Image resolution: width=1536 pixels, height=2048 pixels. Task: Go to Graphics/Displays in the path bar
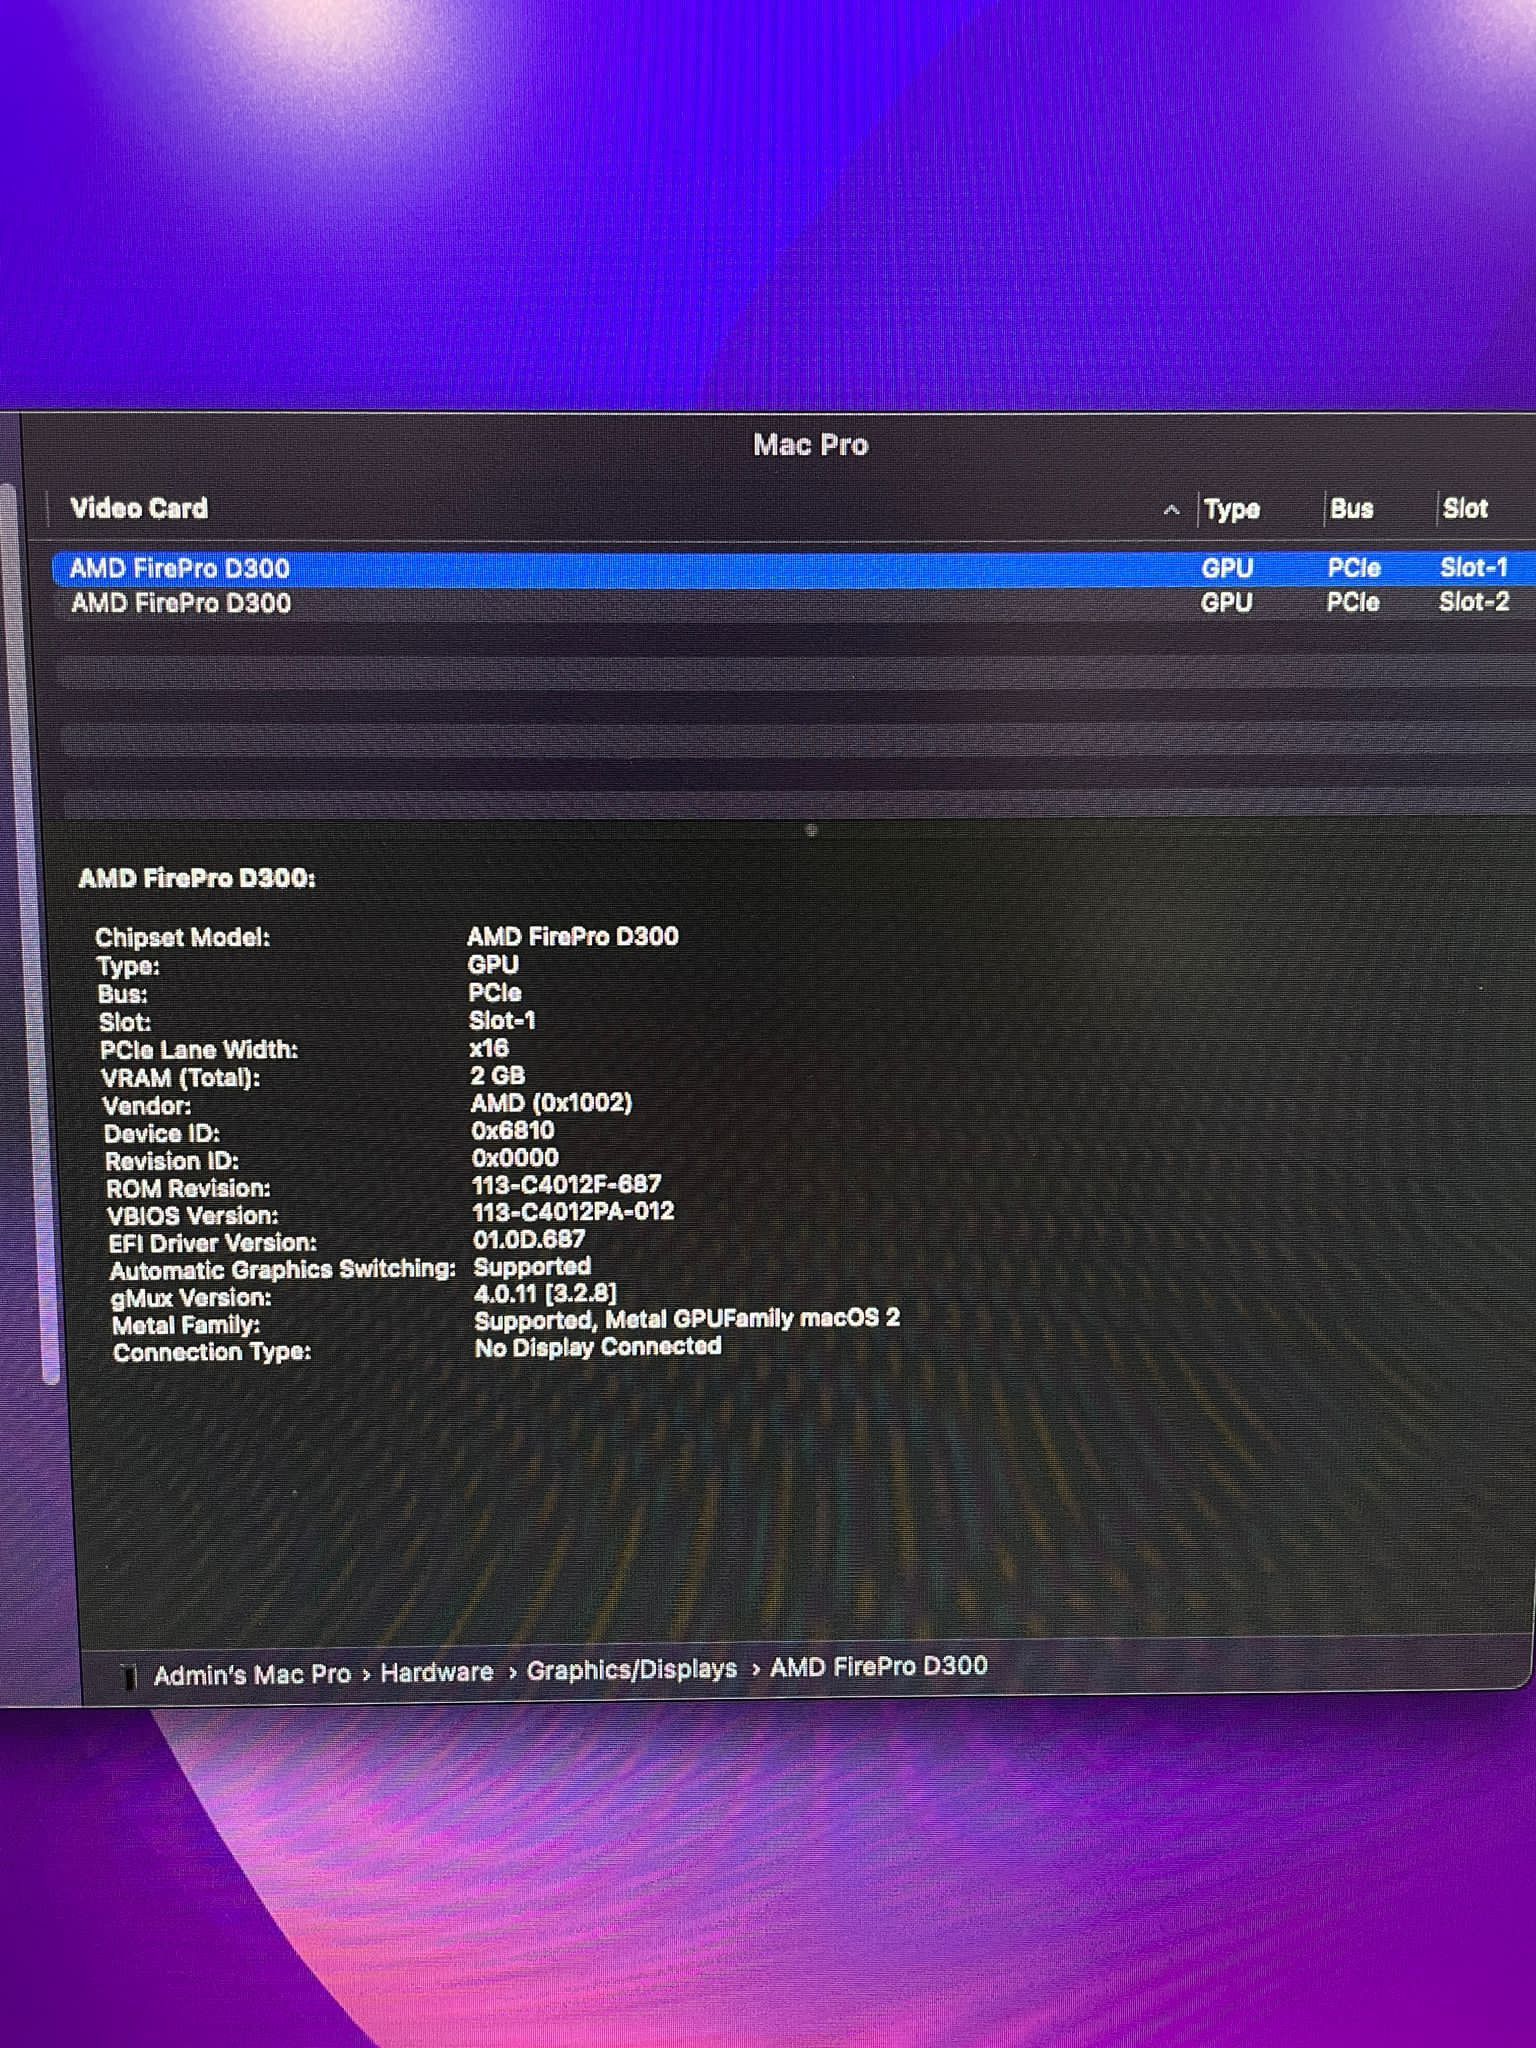click(632, 1670)
